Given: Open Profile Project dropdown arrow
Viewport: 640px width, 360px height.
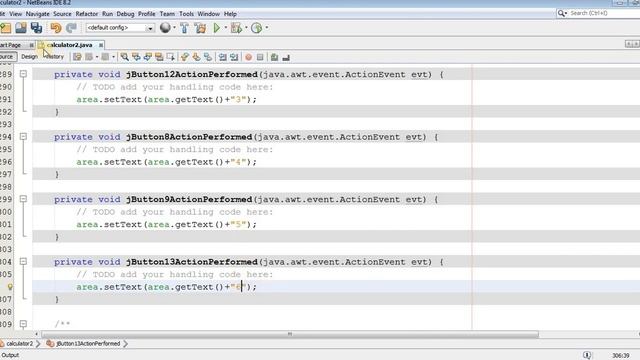Looking at the screenshot, I should pos(267,28).
